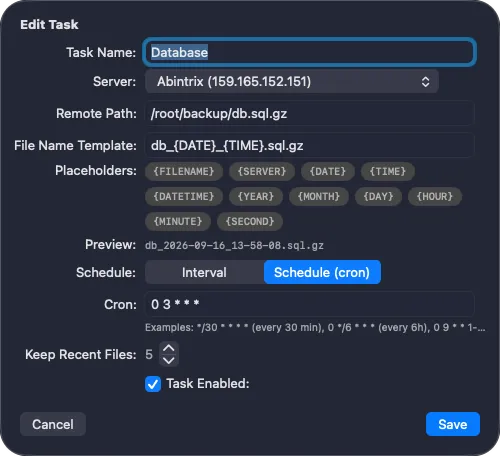
Task: Click the Task Name input field
Action: [309, 52]
